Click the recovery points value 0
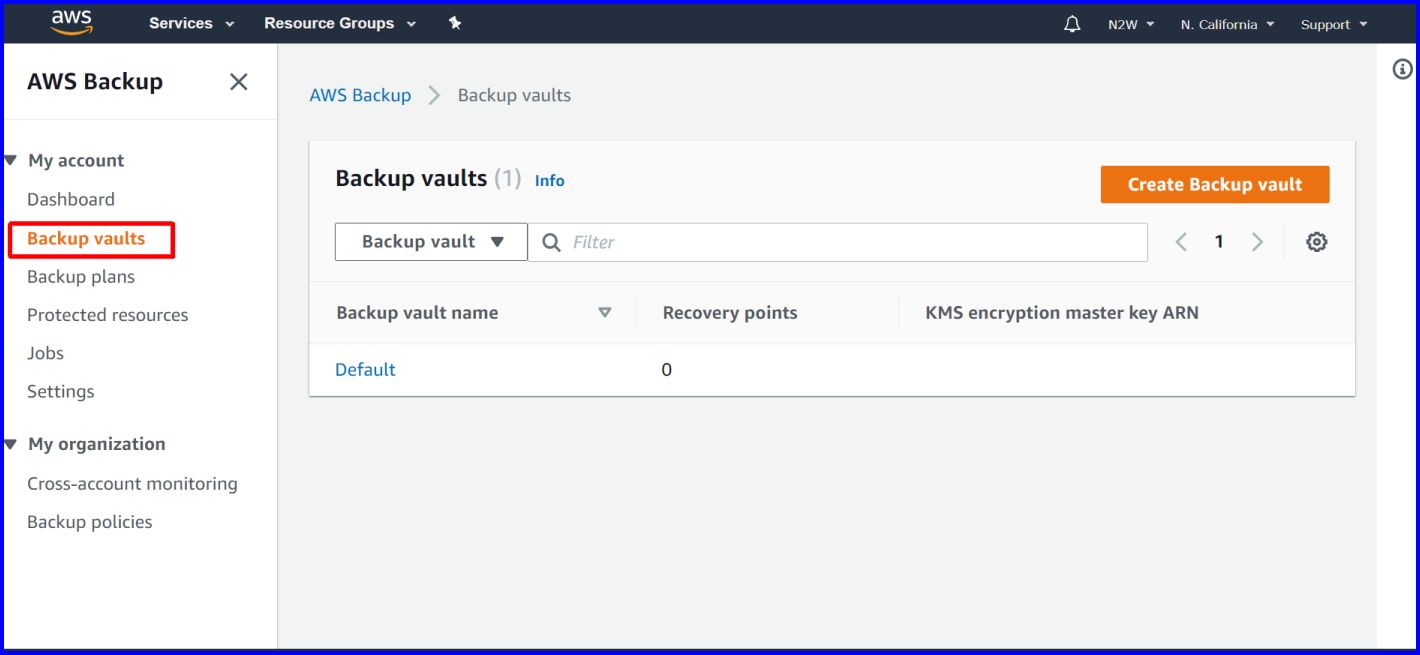 667,370
